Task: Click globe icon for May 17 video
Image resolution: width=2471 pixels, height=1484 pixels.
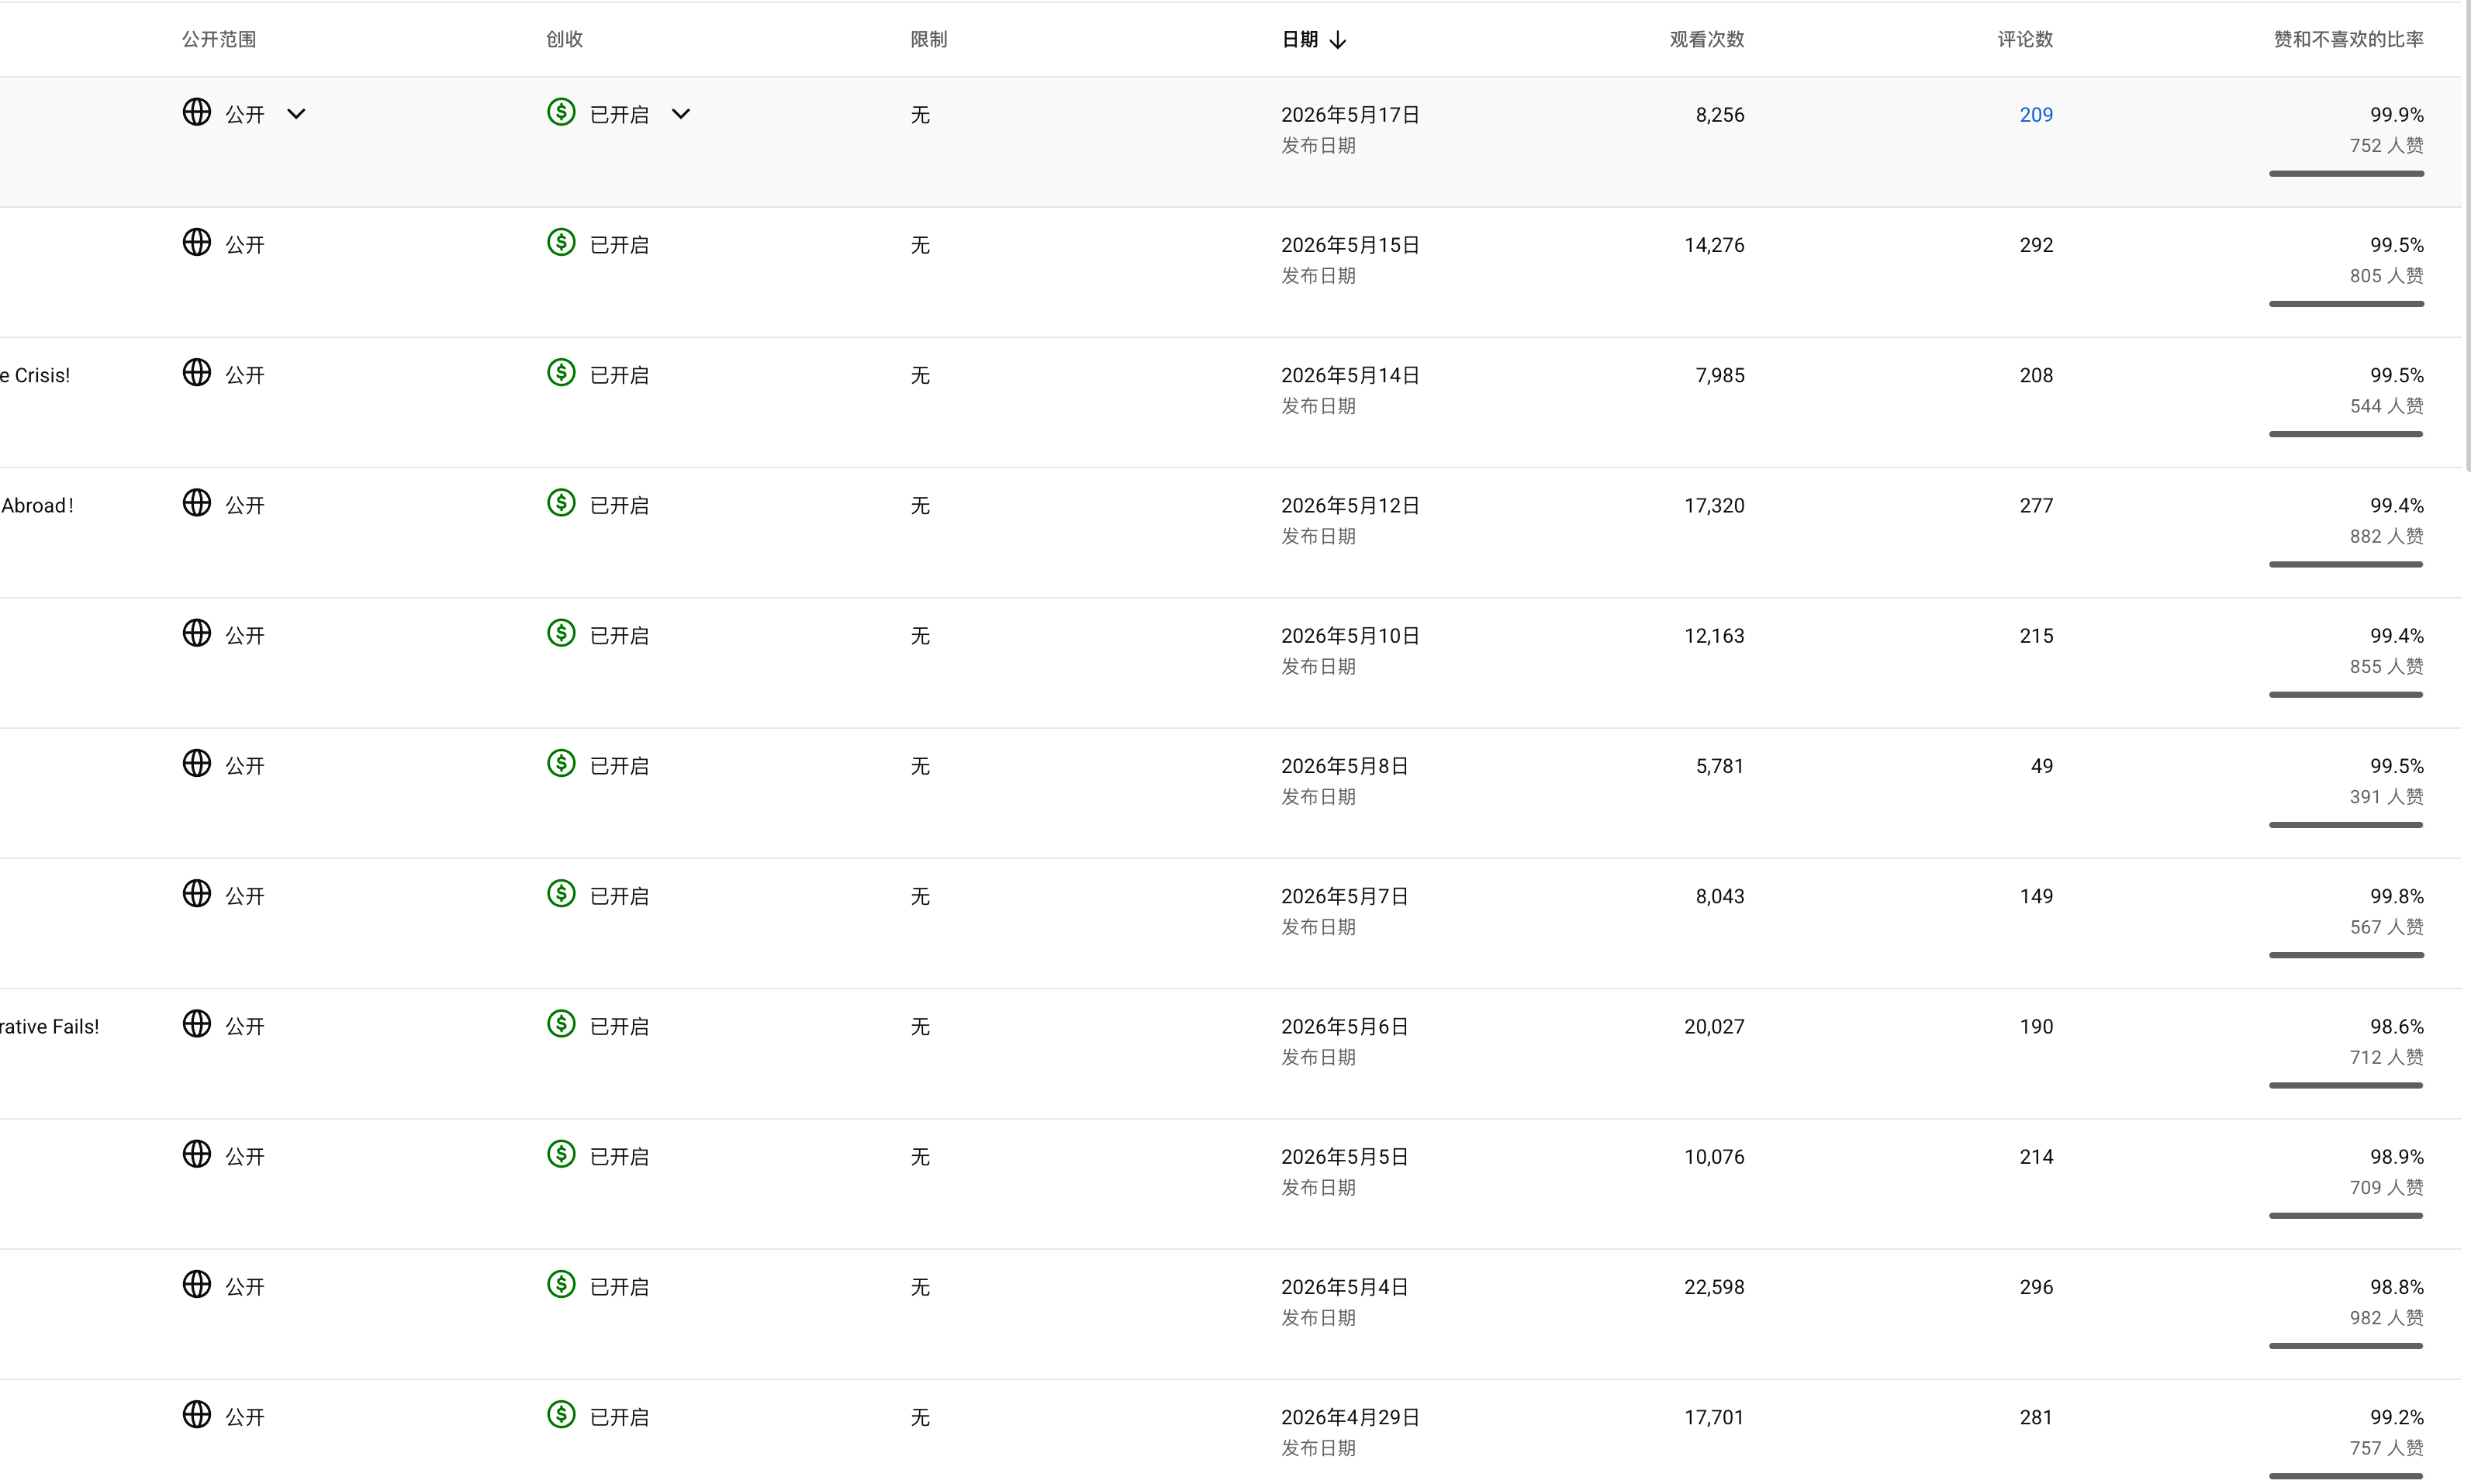Action: [197, 112]
